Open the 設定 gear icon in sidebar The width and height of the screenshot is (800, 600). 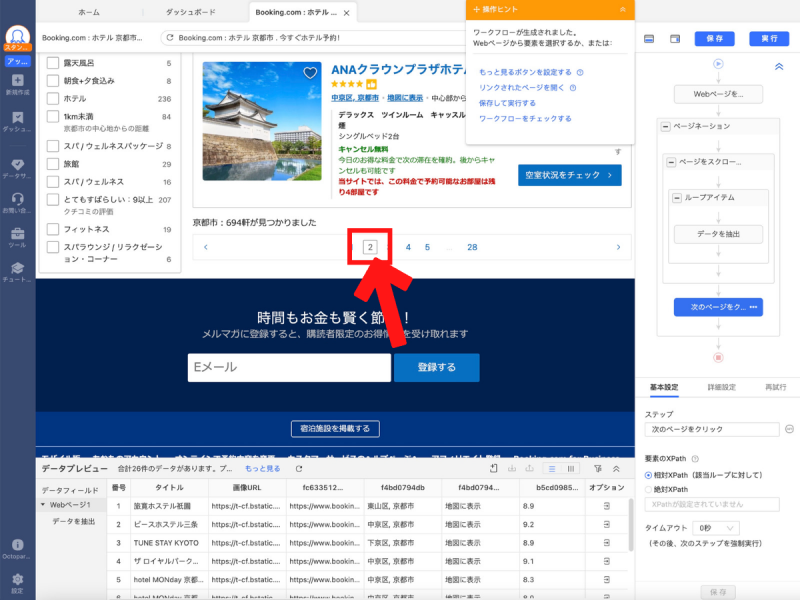[17, 579]
